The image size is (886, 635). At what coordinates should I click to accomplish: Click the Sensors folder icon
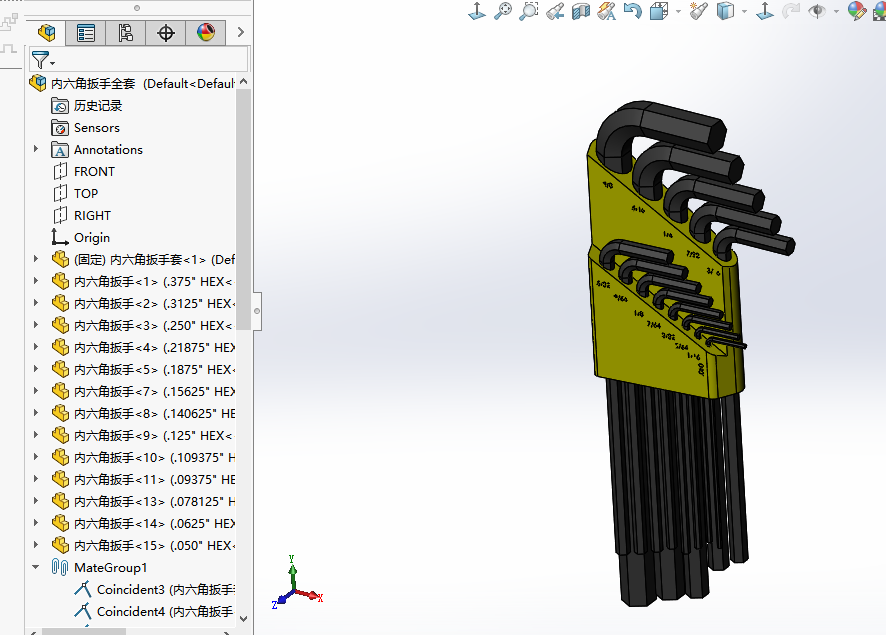coord(60,128)
